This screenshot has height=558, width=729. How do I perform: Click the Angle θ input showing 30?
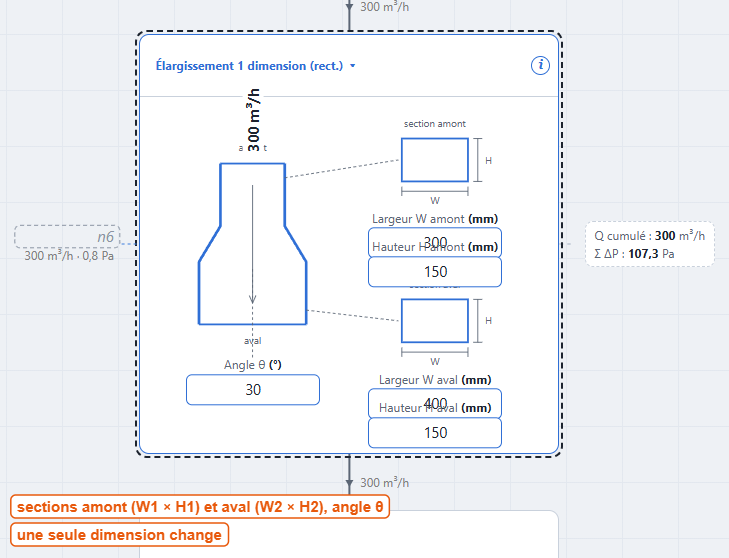(x=253, y=390)
